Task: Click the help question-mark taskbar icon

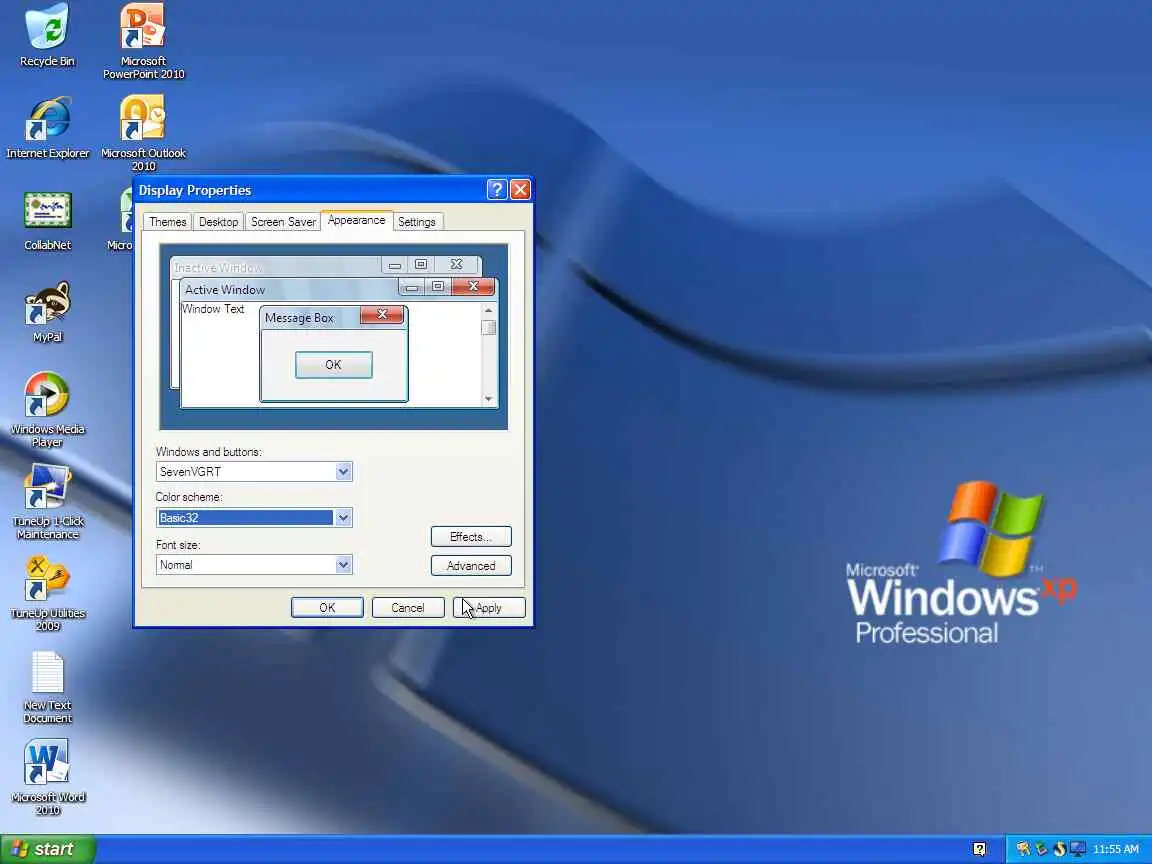Action: coord(979,849)
